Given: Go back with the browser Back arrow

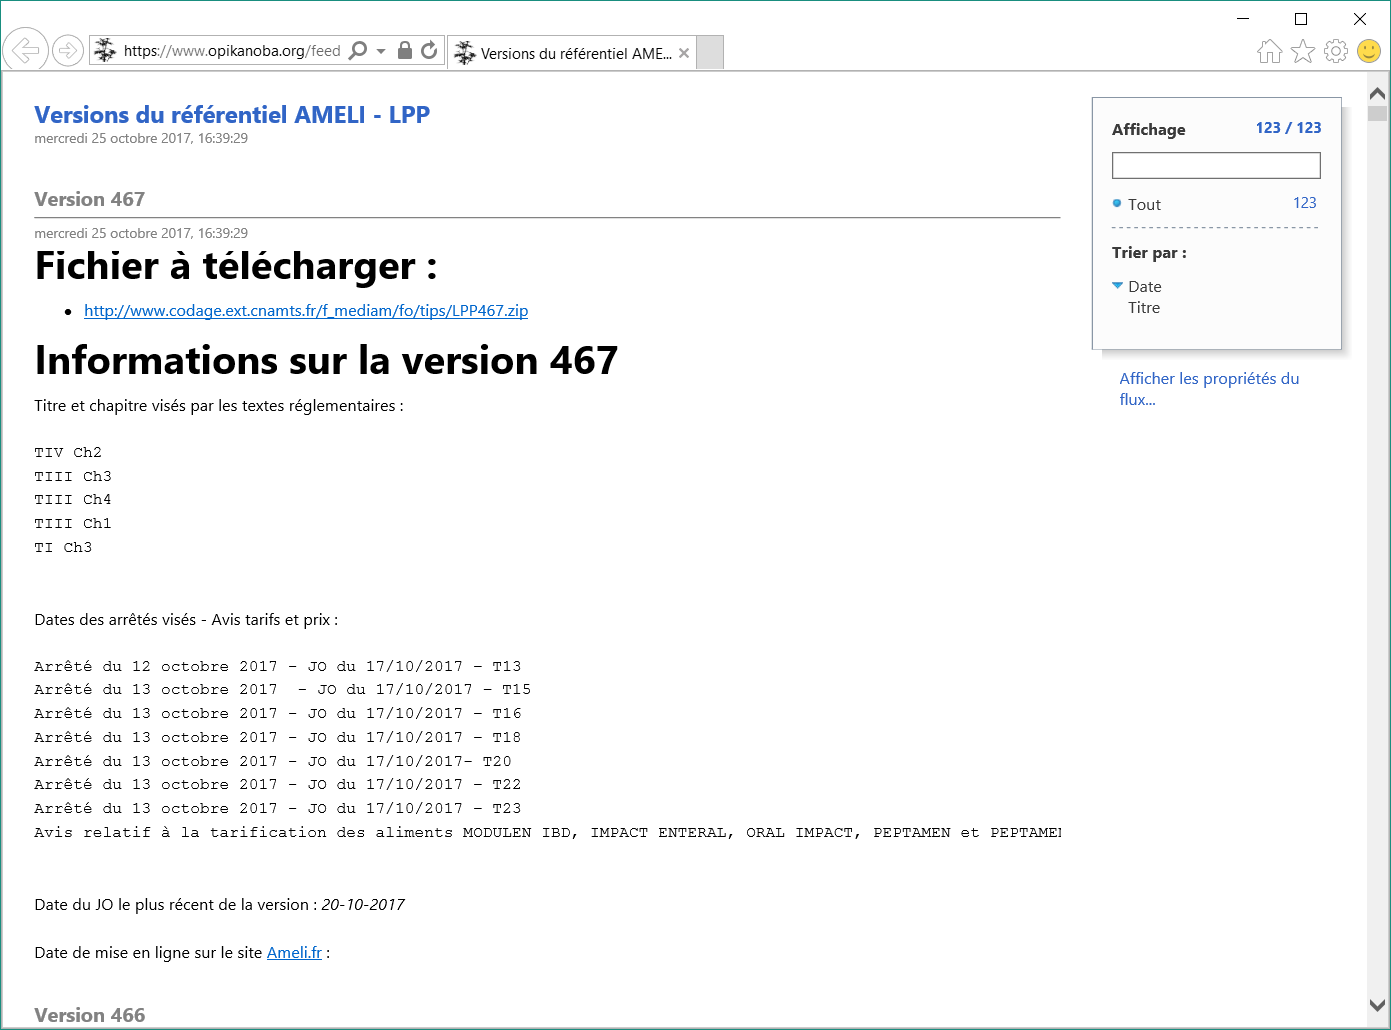Looking at the screenshot, I should (26, 49).
